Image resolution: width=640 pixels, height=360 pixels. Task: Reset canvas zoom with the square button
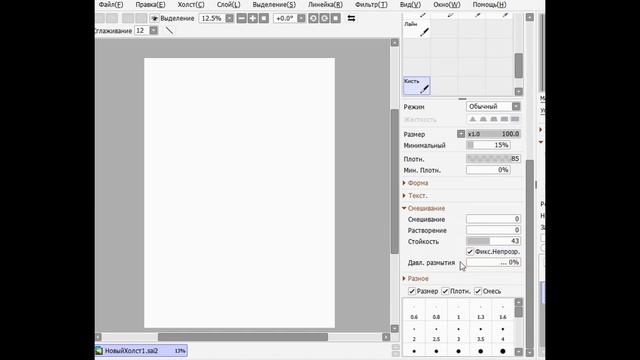pos(264,18)
